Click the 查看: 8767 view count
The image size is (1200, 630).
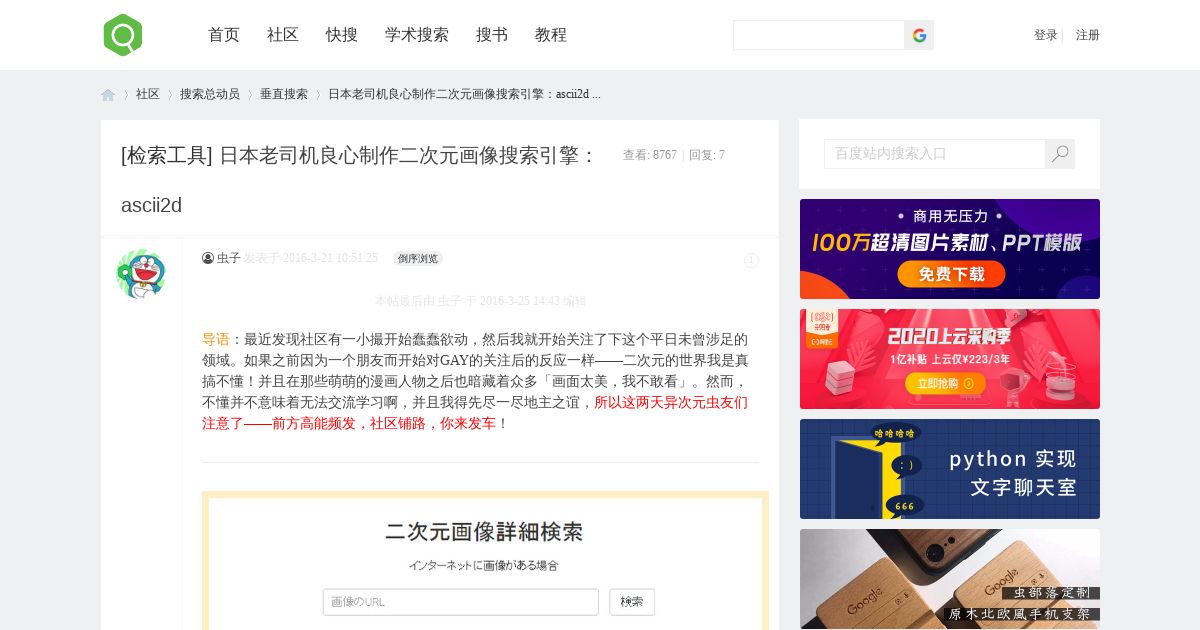tap(650, 155)
